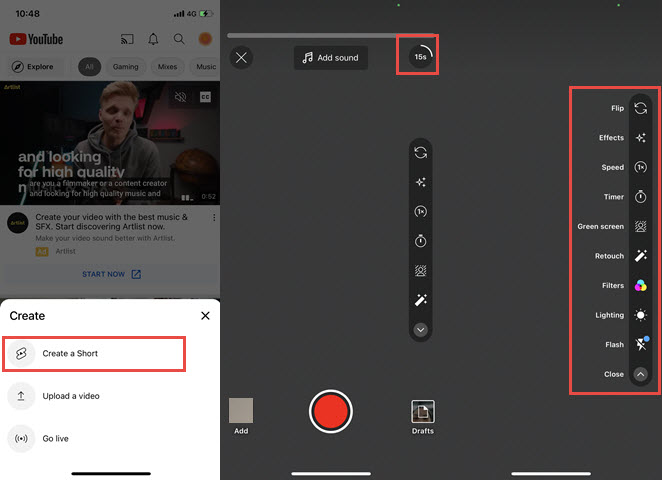Screen dimensions: 662x480
Task: Open the ad title 'Create your video...'
Action: 111,222
